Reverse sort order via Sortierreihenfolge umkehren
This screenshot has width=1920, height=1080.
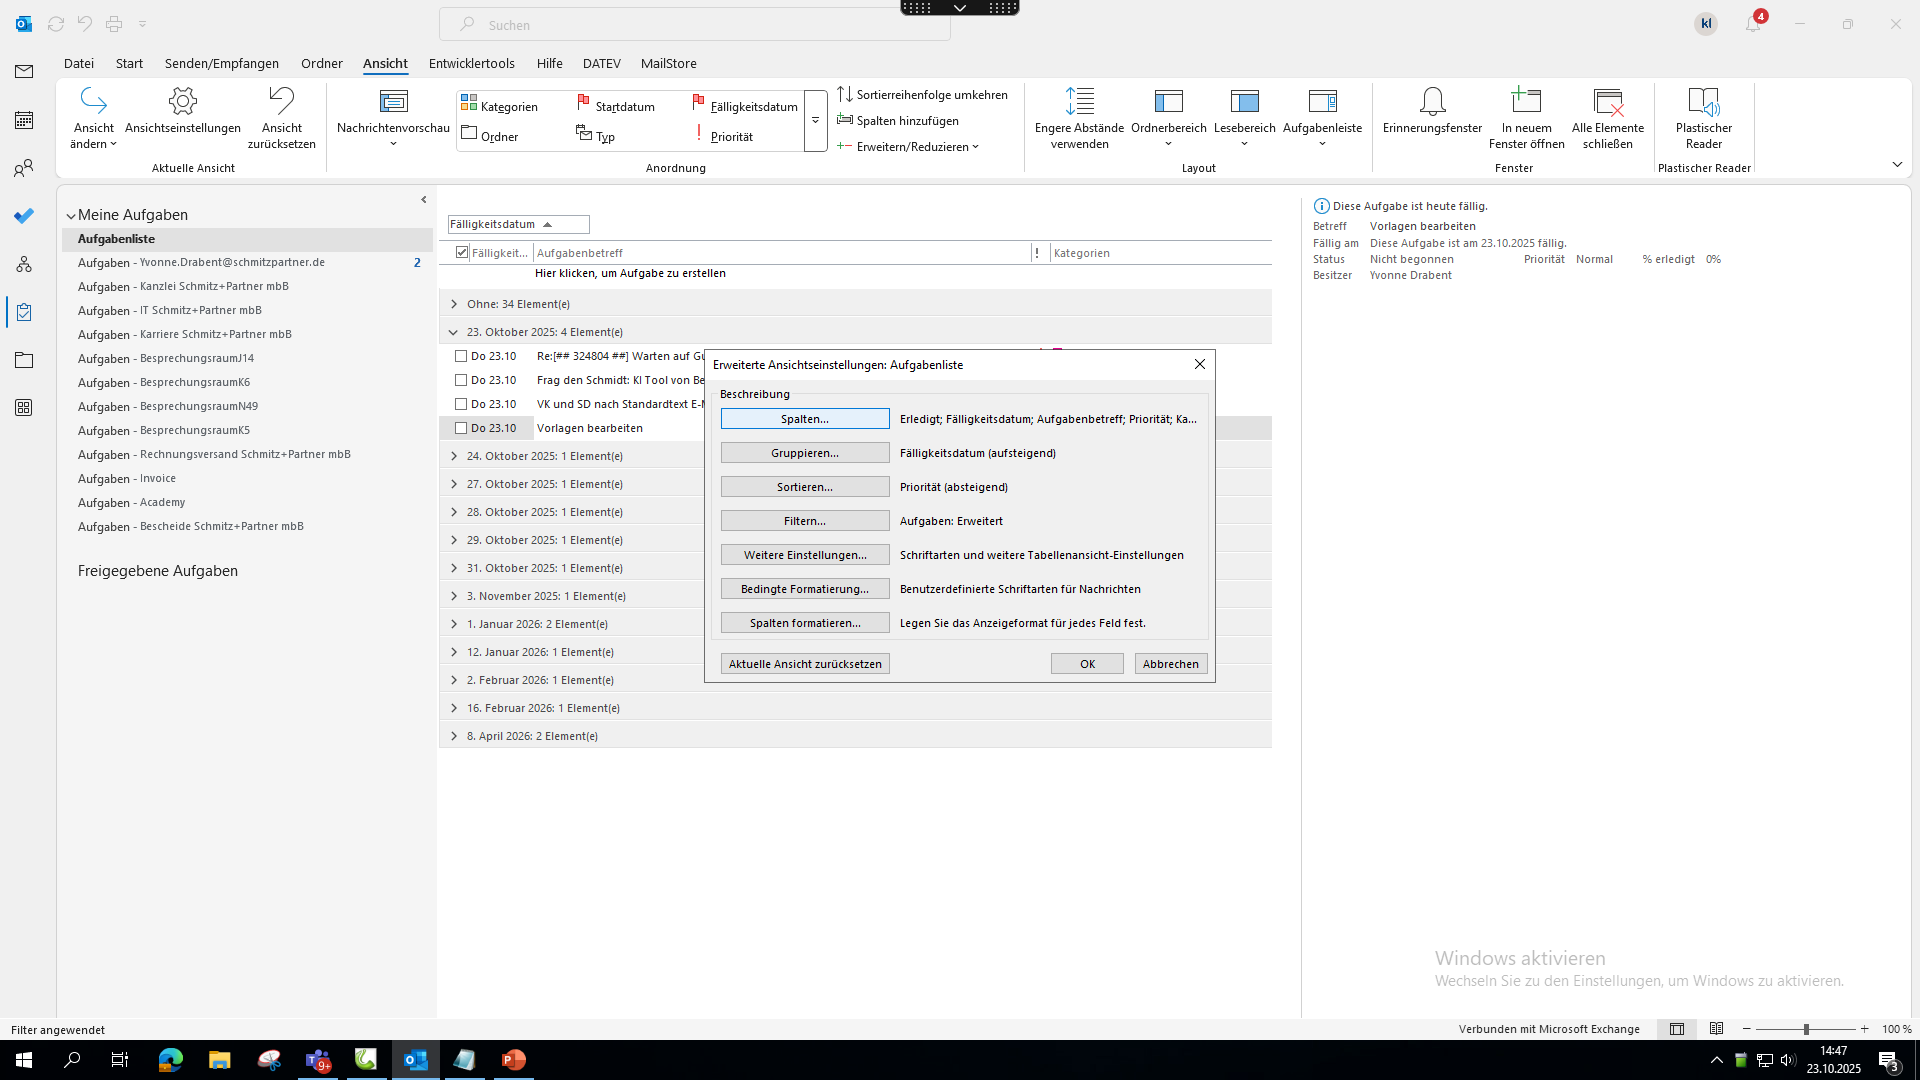[x=922, y=94]
